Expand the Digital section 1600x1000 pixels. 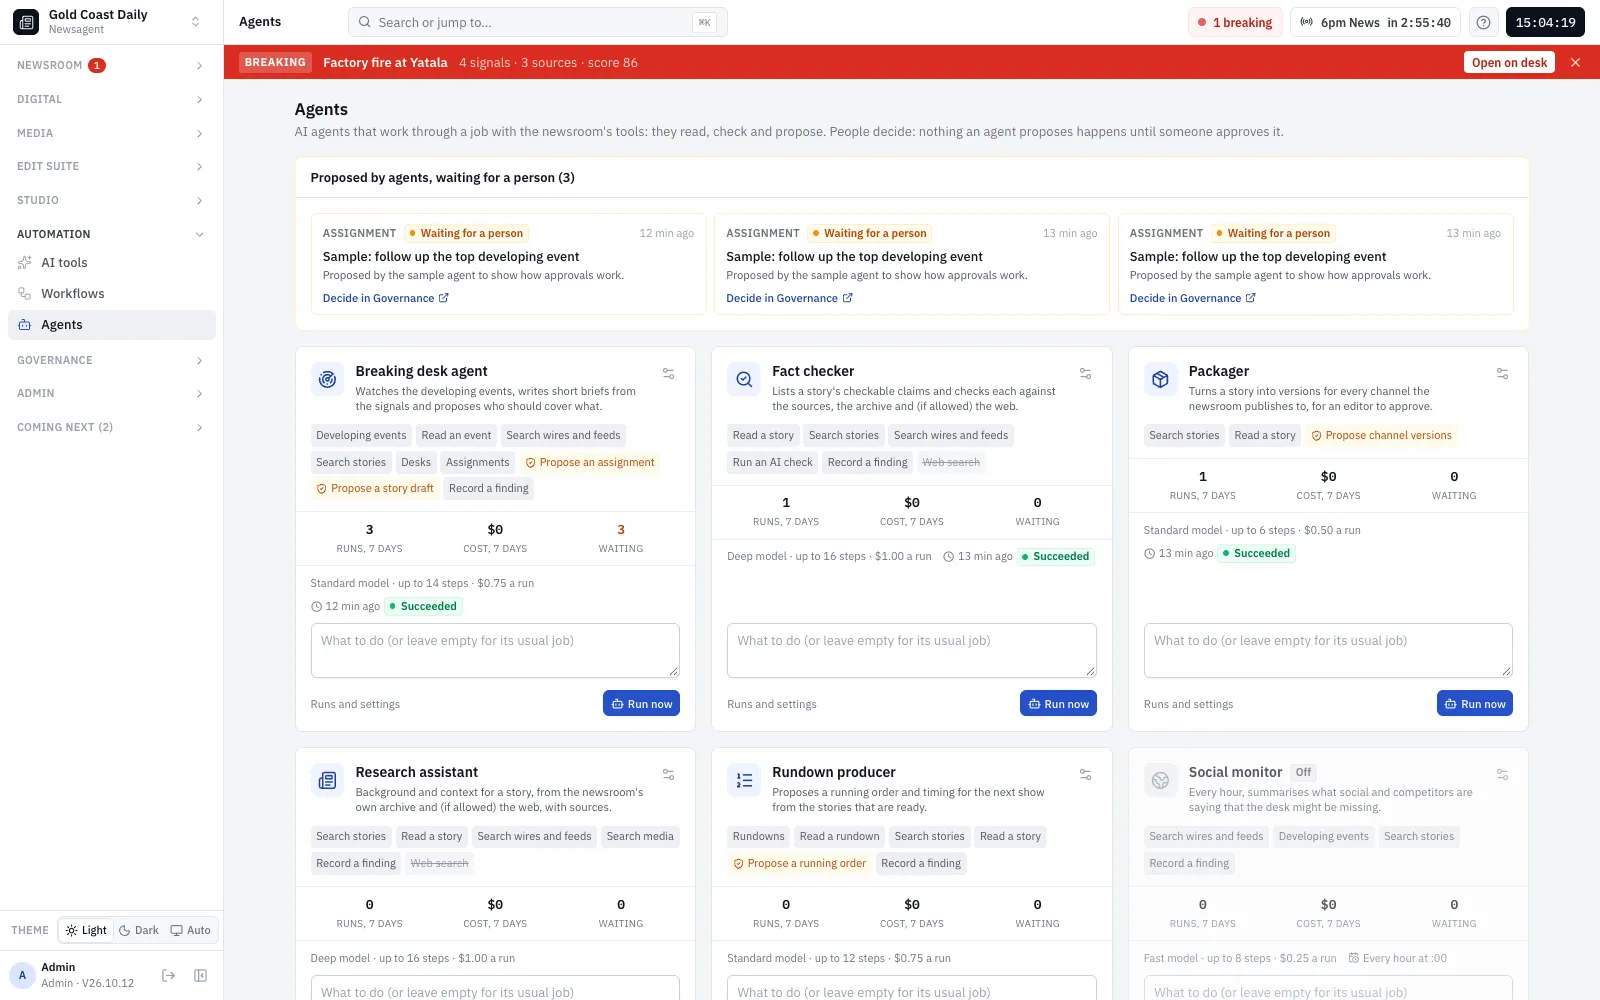click(x=112, y=99)
